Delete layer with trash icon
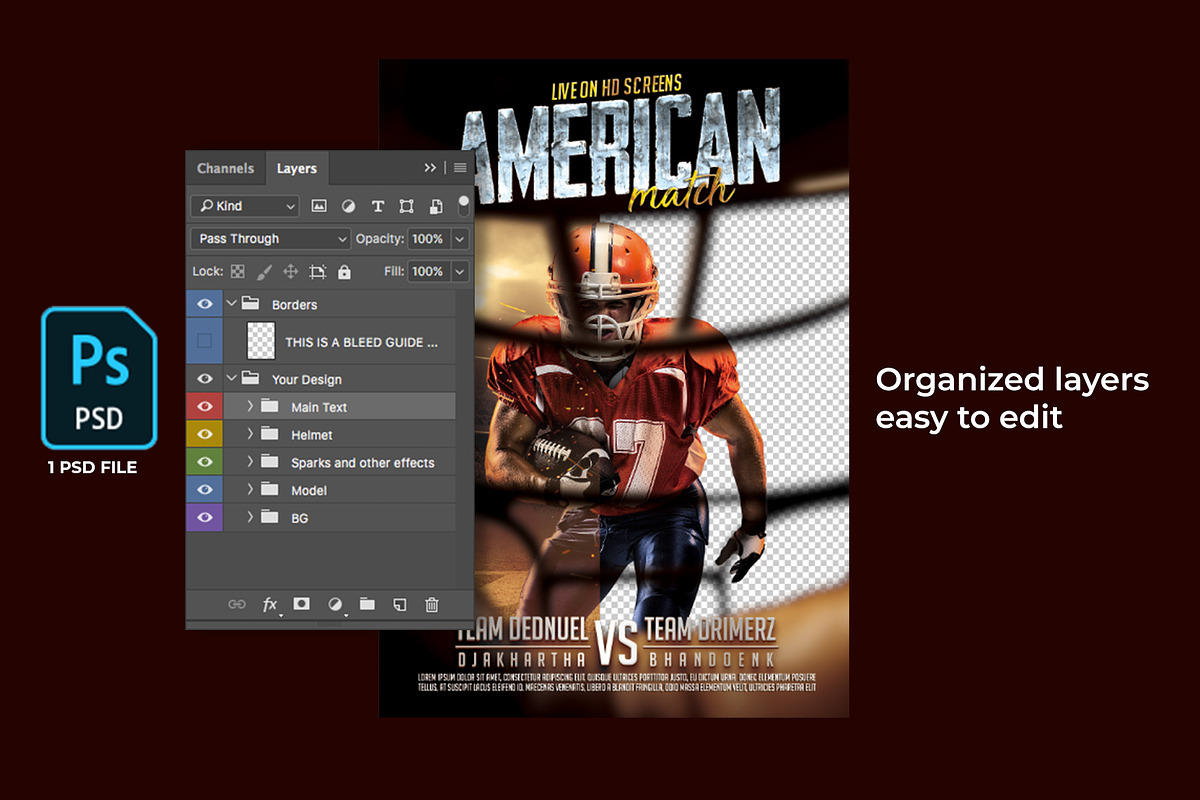 coord(432,604)
